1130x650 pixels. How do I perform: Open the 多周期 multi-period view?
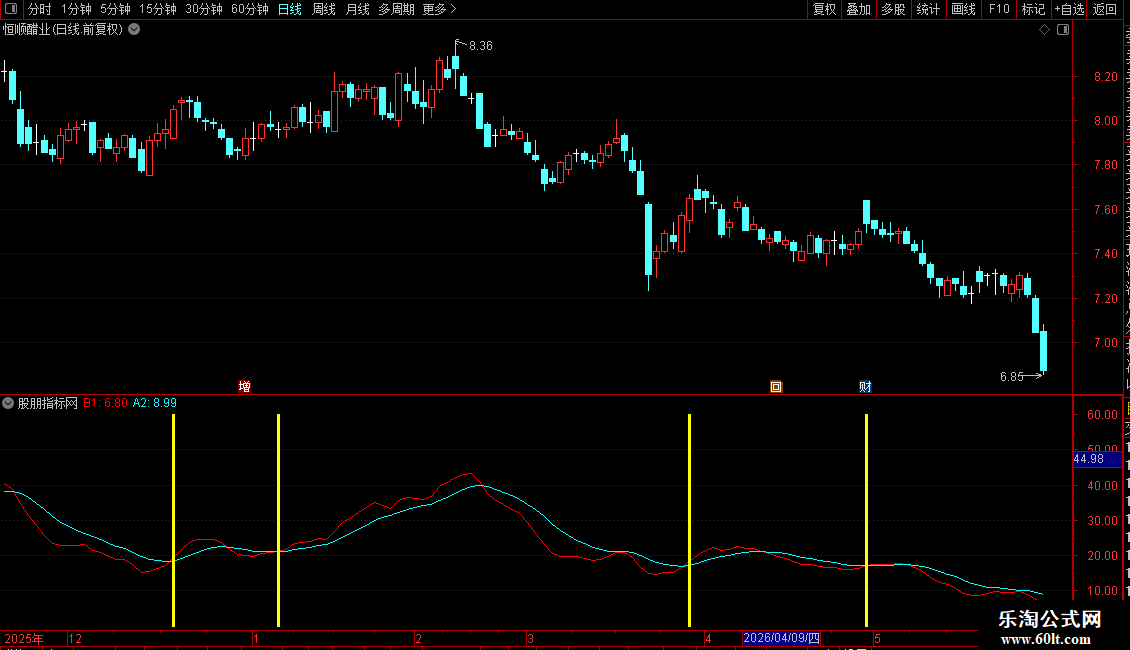(396, 9)
